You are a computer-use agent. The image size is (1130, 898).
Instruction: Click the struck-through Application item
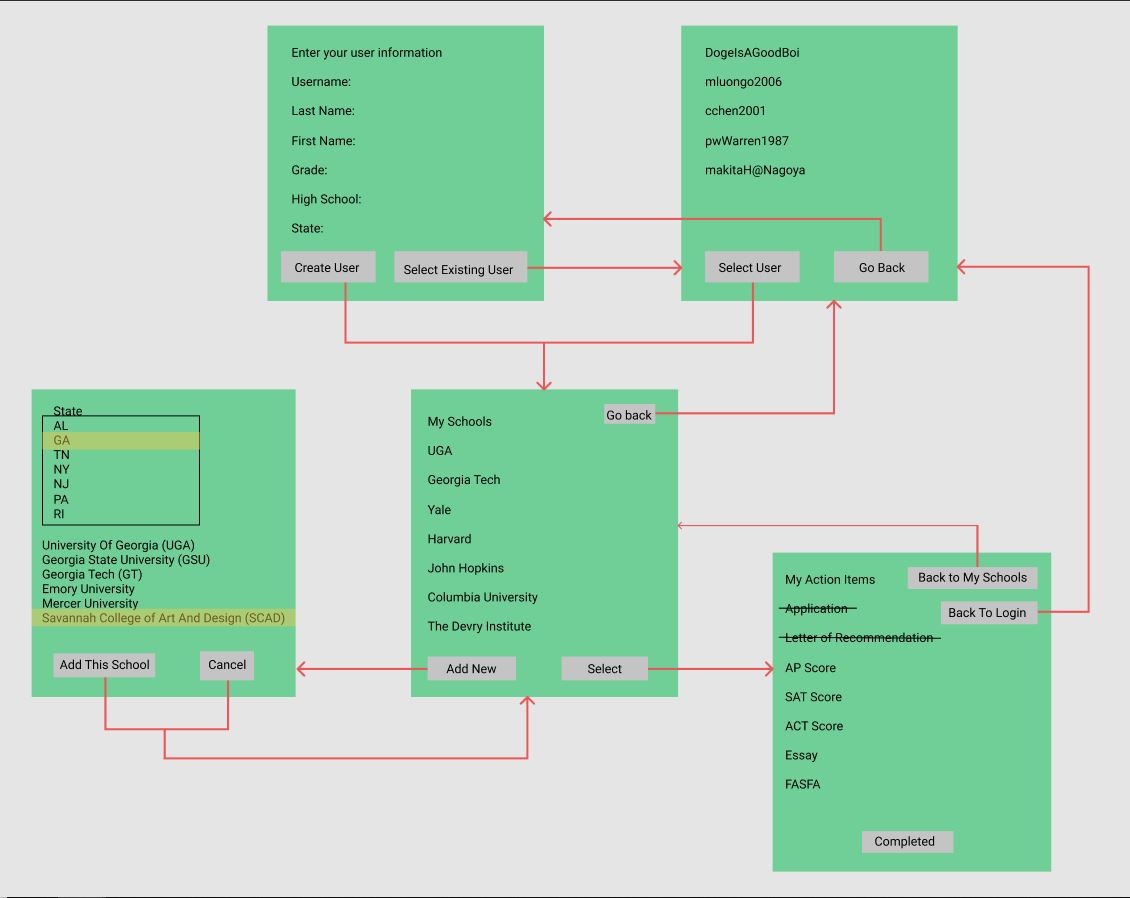(x=817, y=608)
